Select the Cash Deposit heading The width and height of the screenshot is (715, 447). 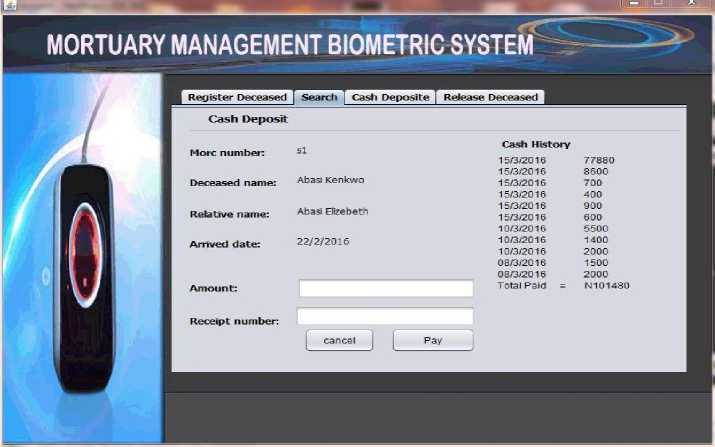[x=248, y=119]
